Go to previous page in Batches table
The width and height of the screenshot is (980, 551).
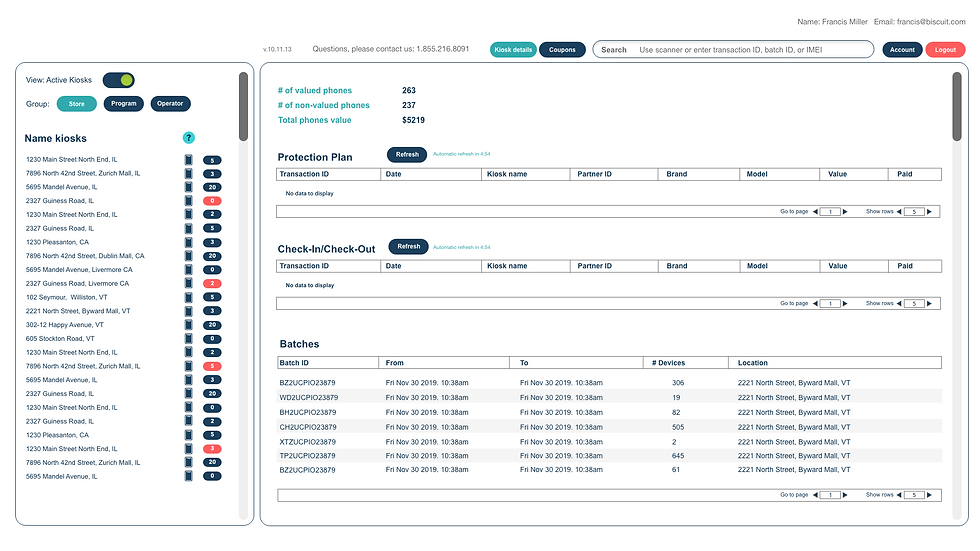[x=815, y=495]
